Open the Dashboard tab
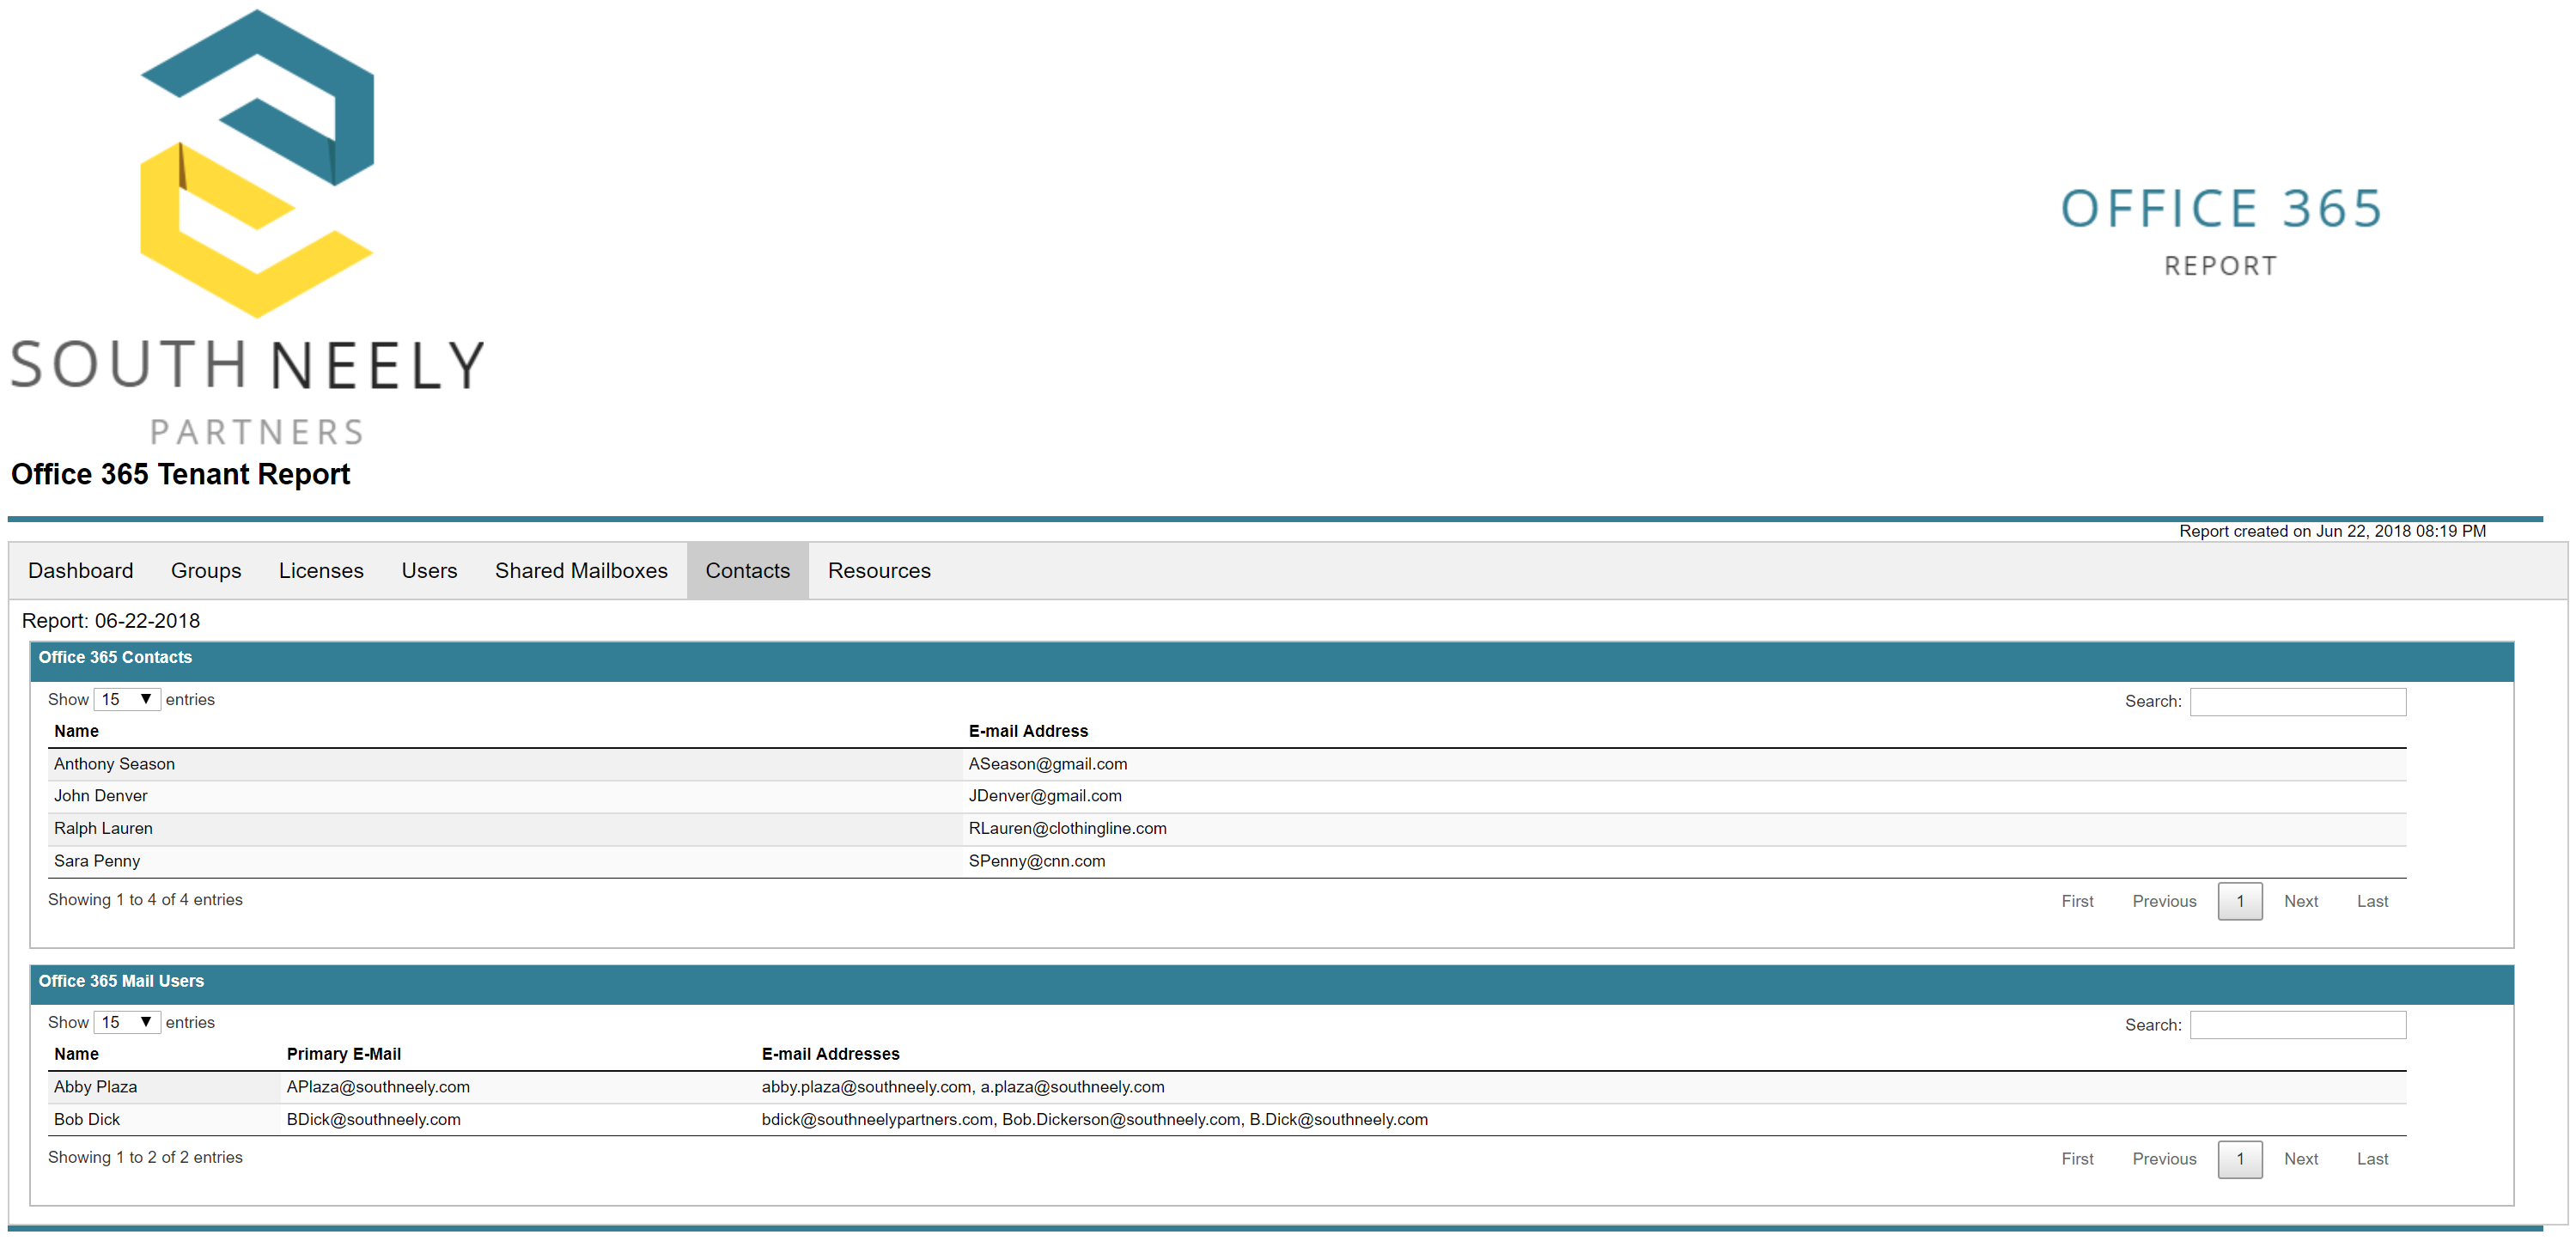This screenshot has height=1253, width=2576. click(x=80, y=570)
